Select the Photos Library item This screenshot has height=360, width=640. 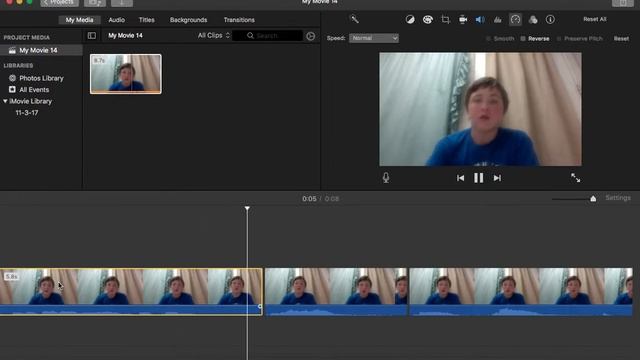(41, 78)
